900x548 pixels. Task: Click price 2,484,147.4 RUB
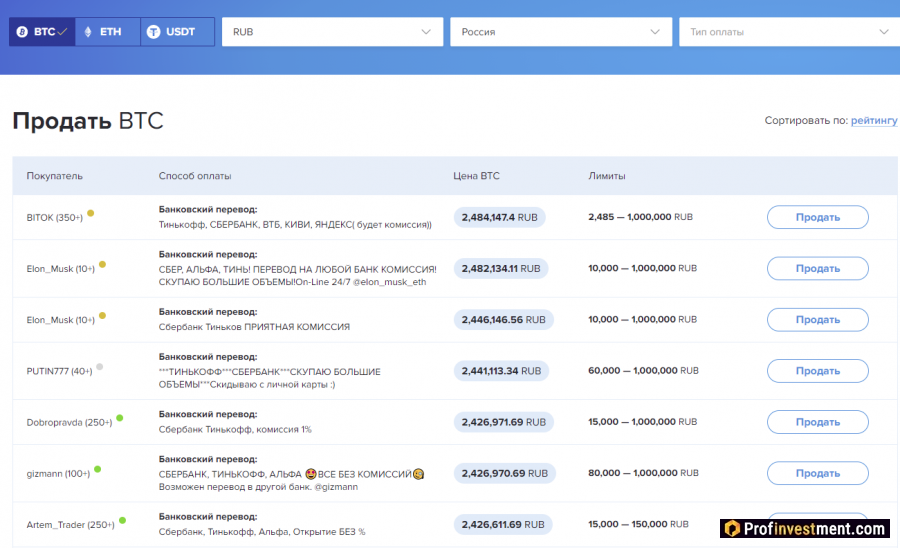[499, 217]
